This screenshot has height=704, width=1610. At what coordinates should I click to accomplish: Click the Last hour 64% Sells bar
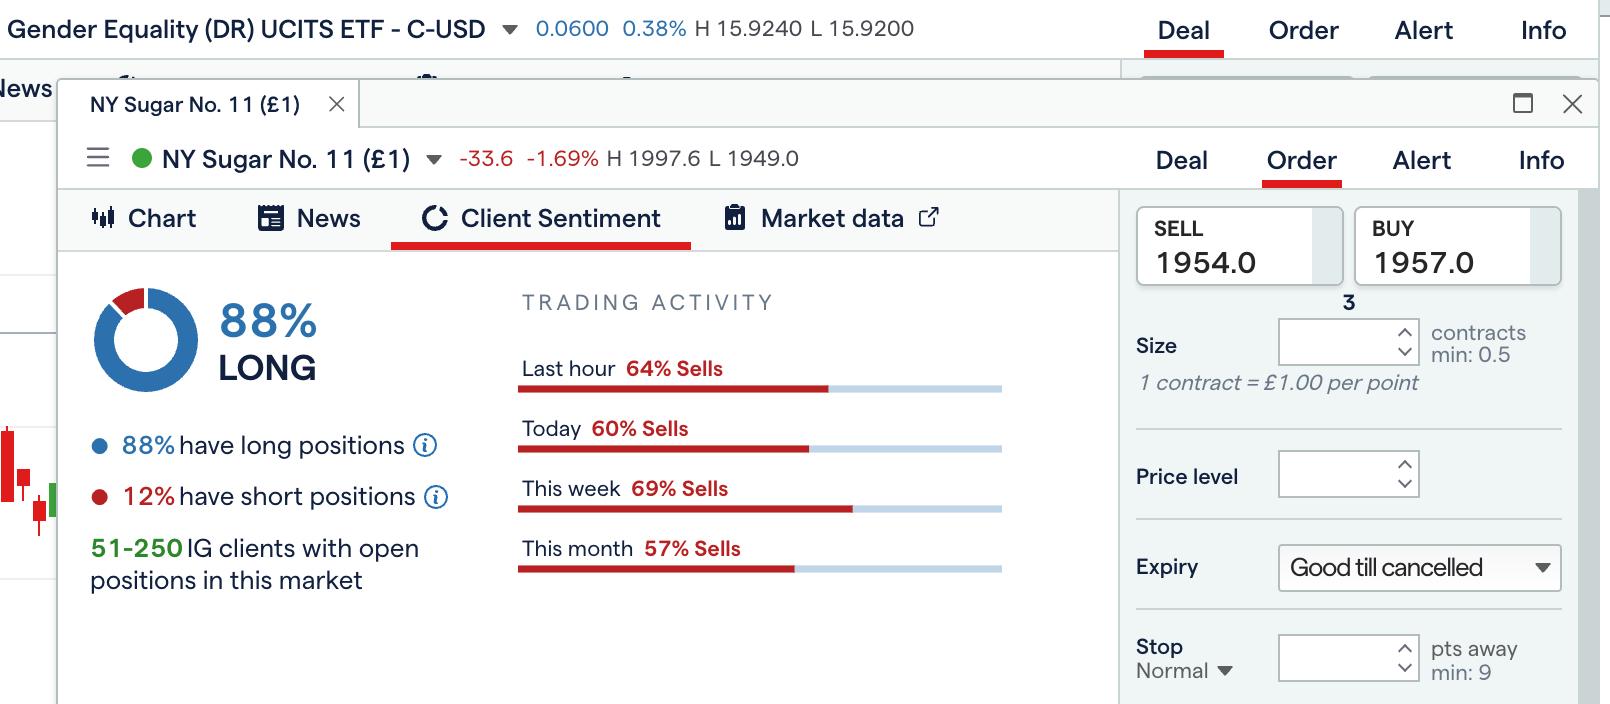(x=760, y=388)
